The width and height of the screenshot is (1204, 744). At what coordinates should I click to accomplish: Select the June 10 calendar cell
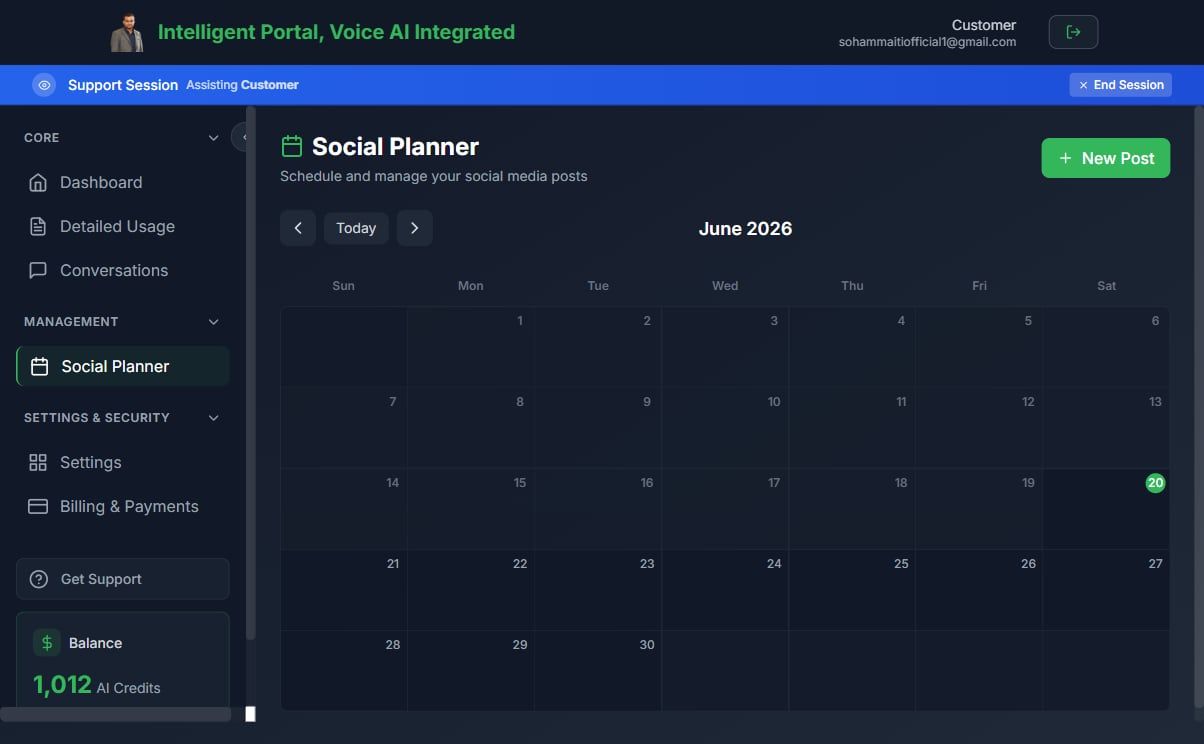pos(724,428)
